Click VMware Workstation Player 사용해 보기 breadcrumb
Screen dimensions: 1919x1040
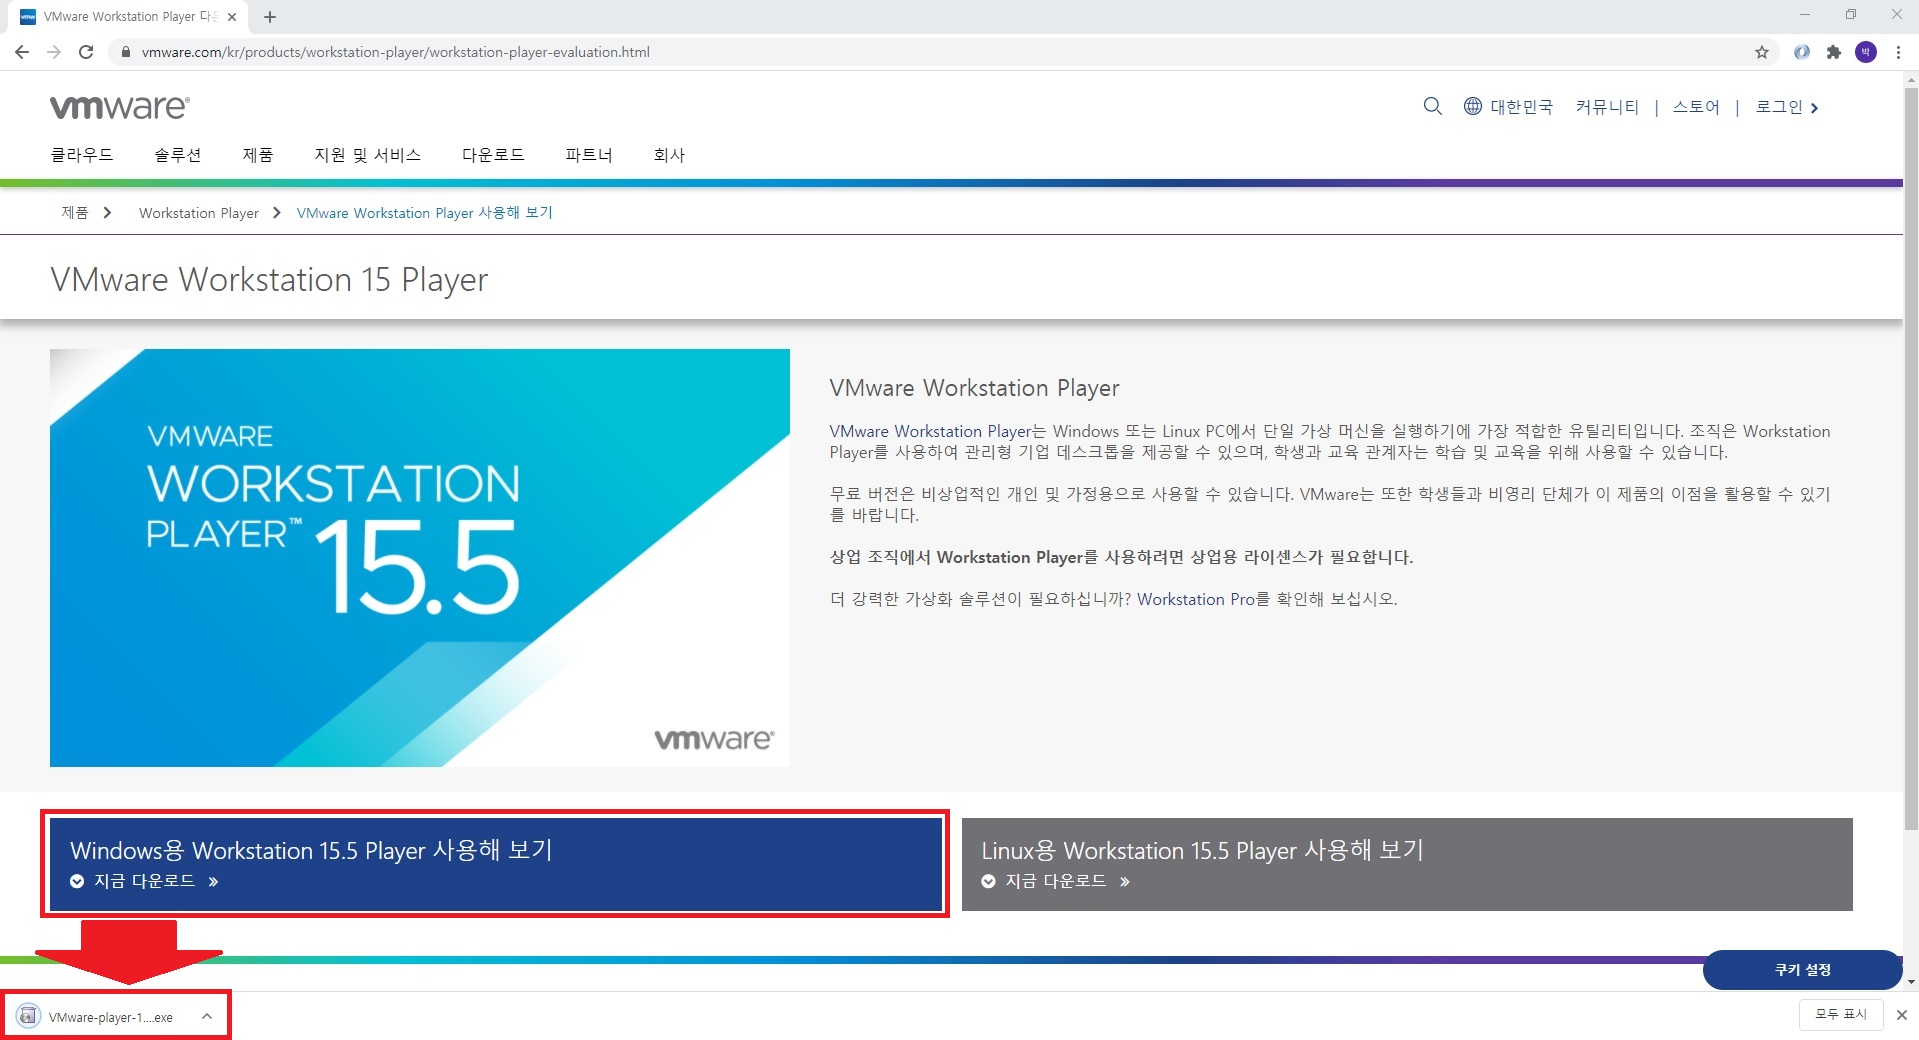coord(424,213)
